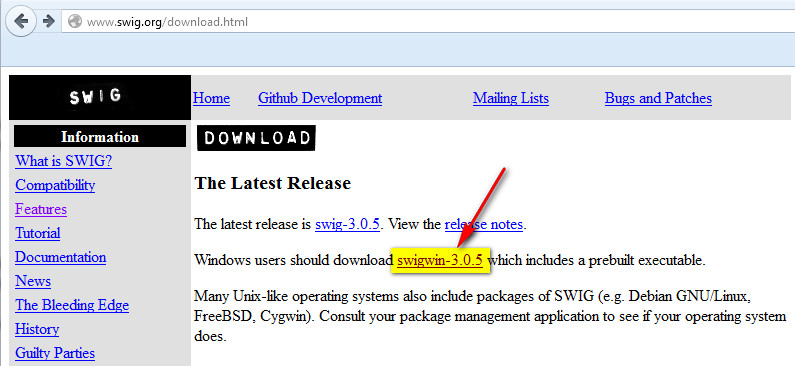Click The Latest Release heading
This screenshot has height=366, width=795.
click(273, 183)
